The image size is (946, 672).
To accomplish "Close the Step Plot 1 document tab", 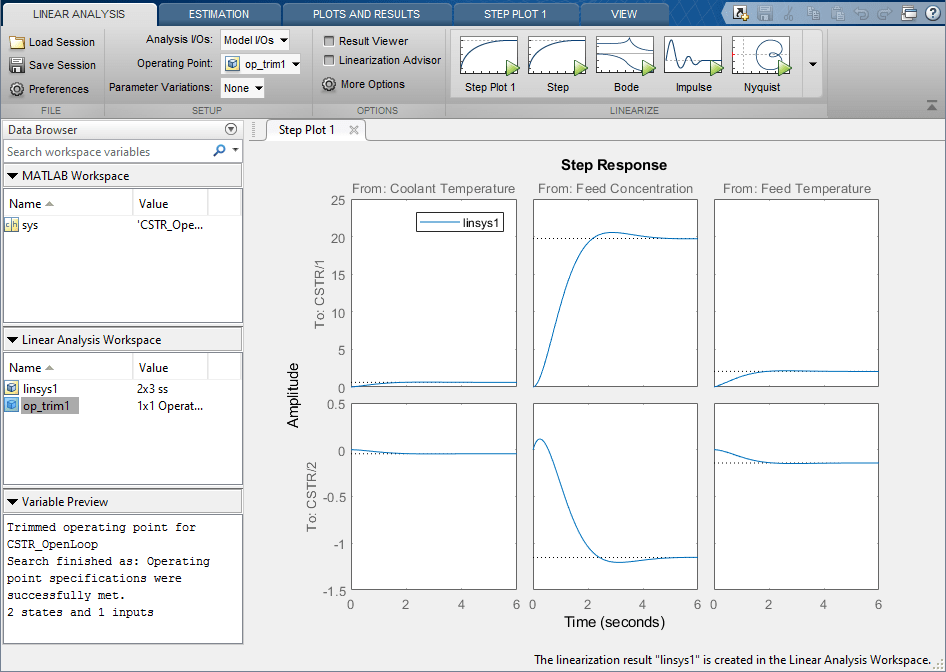I will [354, 130].
